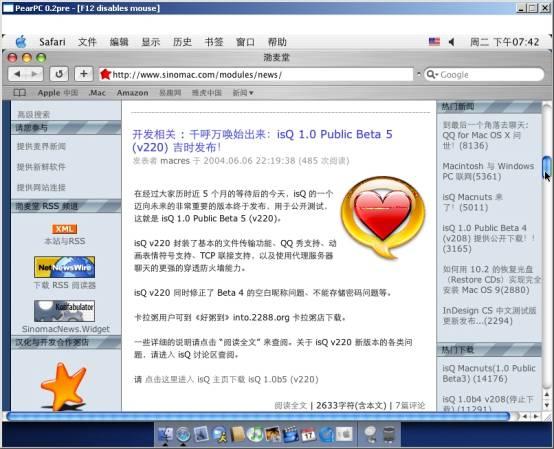This screenshot has width=554, height=449.
Task: Click the SinomacNews.Widget link
Action: 66,329
